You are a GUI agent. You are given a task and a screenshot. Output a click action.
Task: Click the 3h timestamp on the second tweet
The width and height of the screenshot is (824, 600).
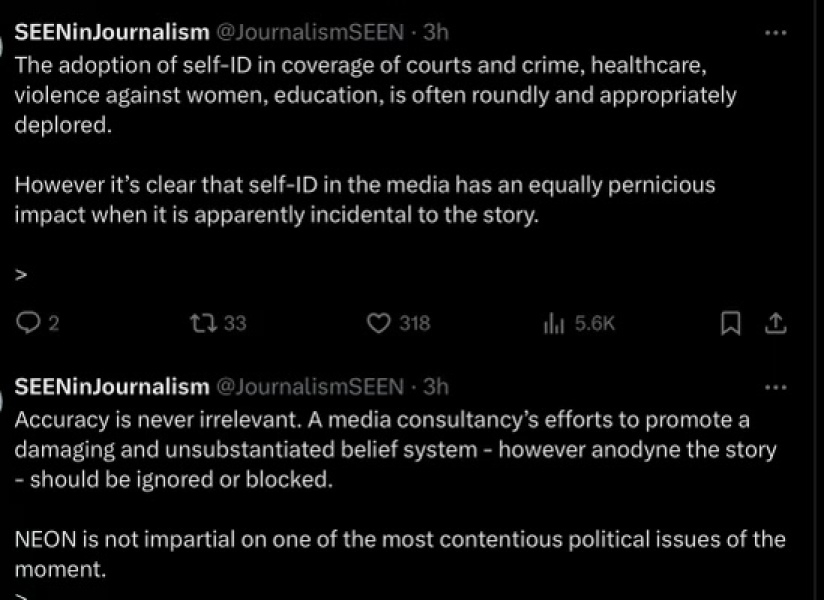click(436, 387)
